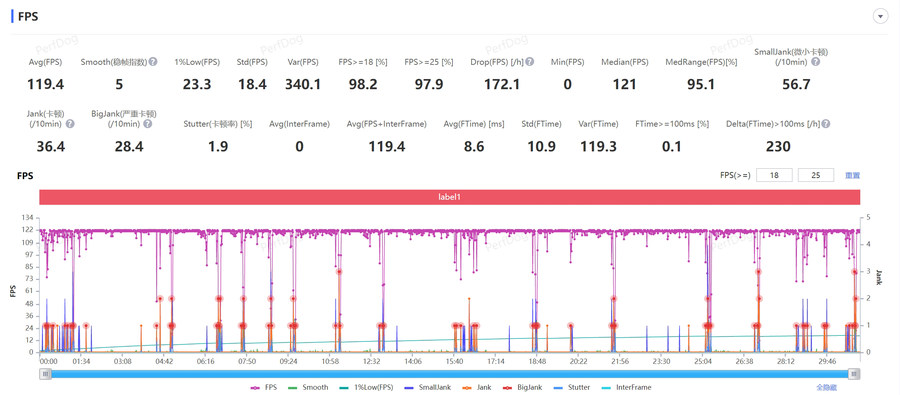Open the help icon beside Smooth(稳帧指数)

click(153, 61)
